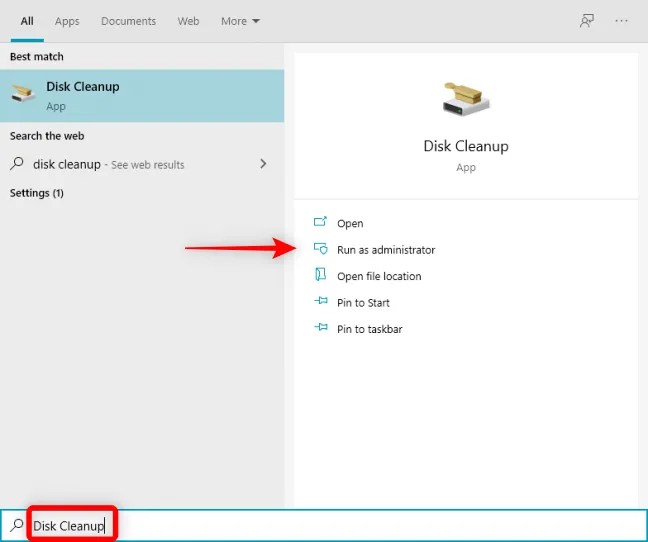This screenshot has height=542, width=648.
Task: Select Pin to Start
Action: point(363,303)
